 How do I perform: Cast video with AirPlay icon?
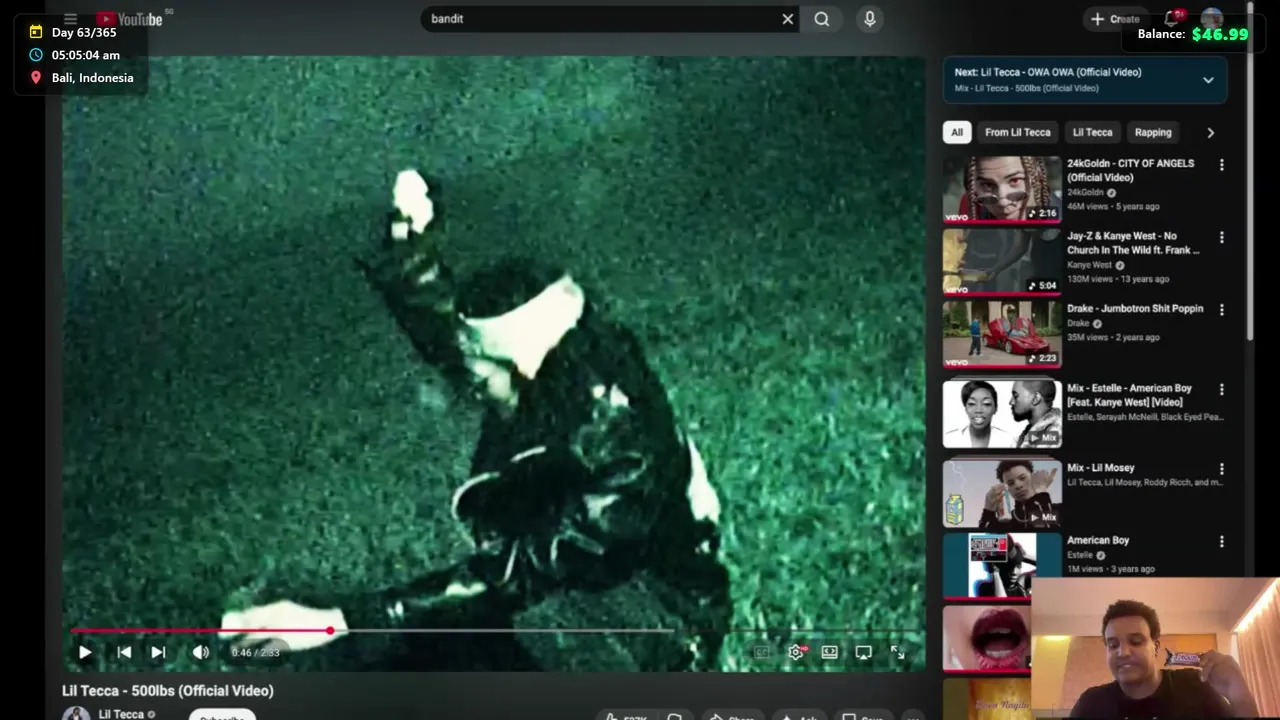(x=864, y=652)
